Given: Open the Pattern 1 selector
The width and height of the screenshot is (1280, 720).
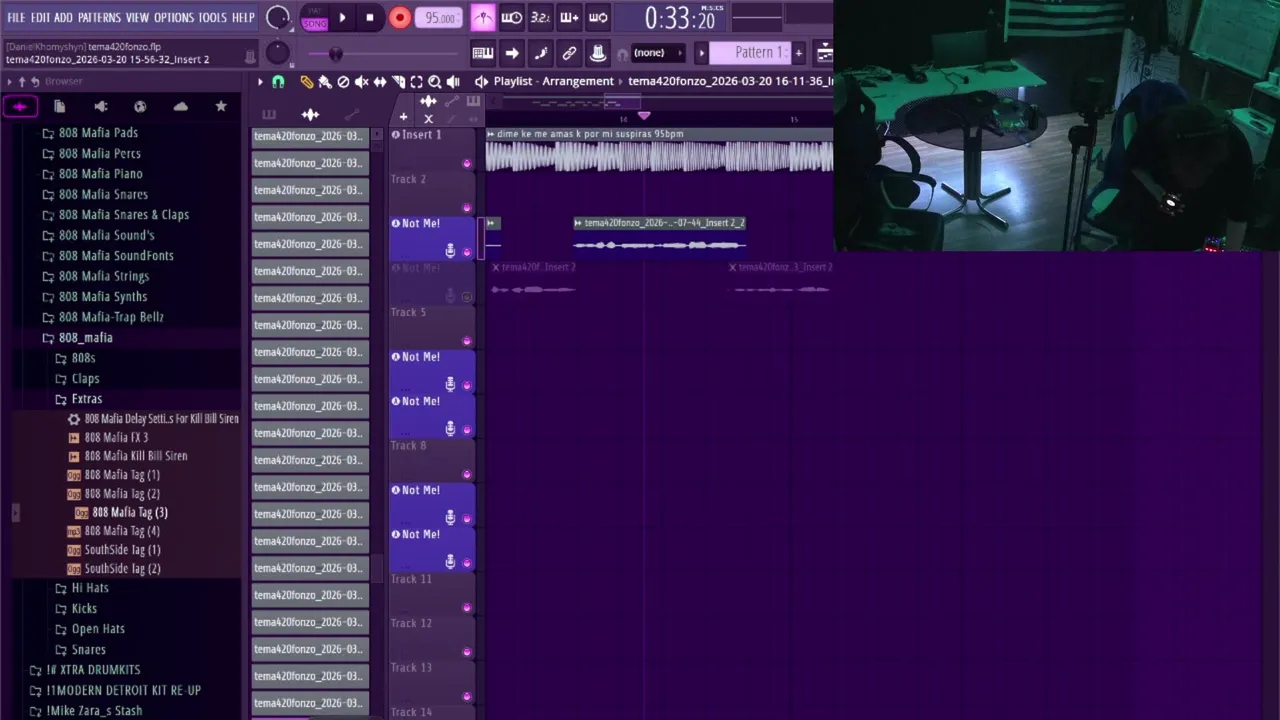Looking at the screenshot, I should pos(751,53).
